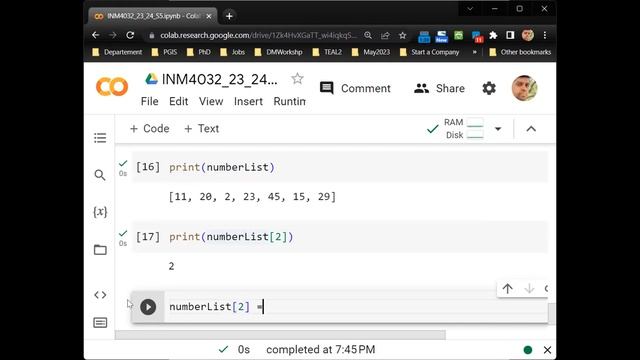Open the May2023 bookmark folder
Screen dimensions: 640x360
(371, 52)
